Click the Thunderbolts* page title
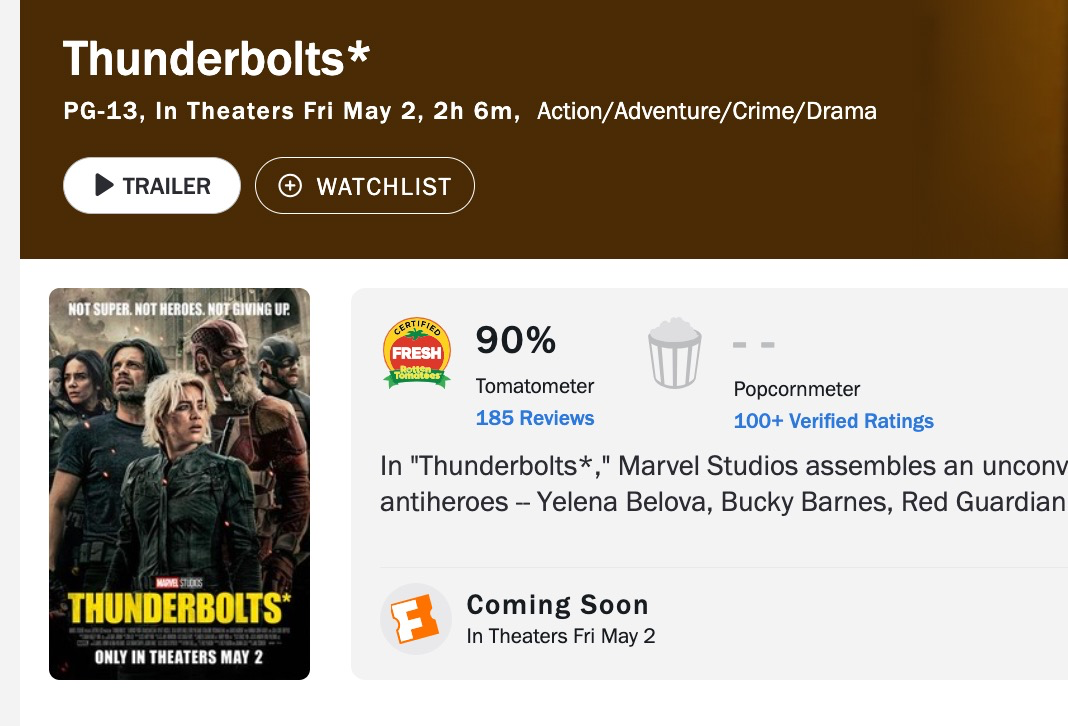The height and width of the screenshot is (726, 1068). pyautogui.click(x=217, y=59)
